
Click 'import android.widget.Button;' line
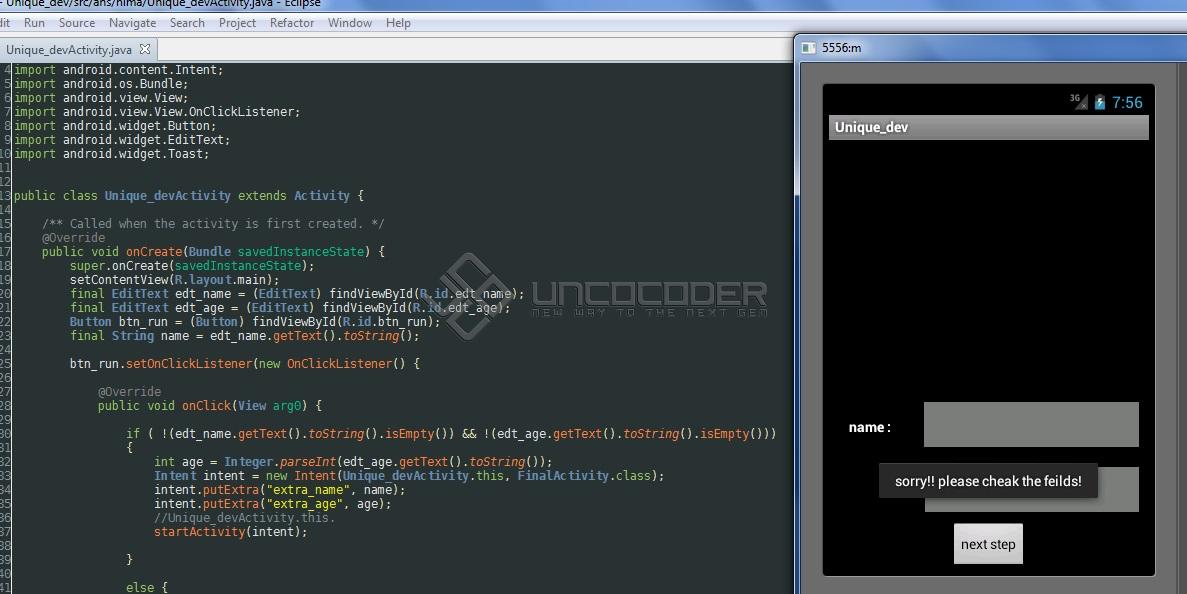115,126
